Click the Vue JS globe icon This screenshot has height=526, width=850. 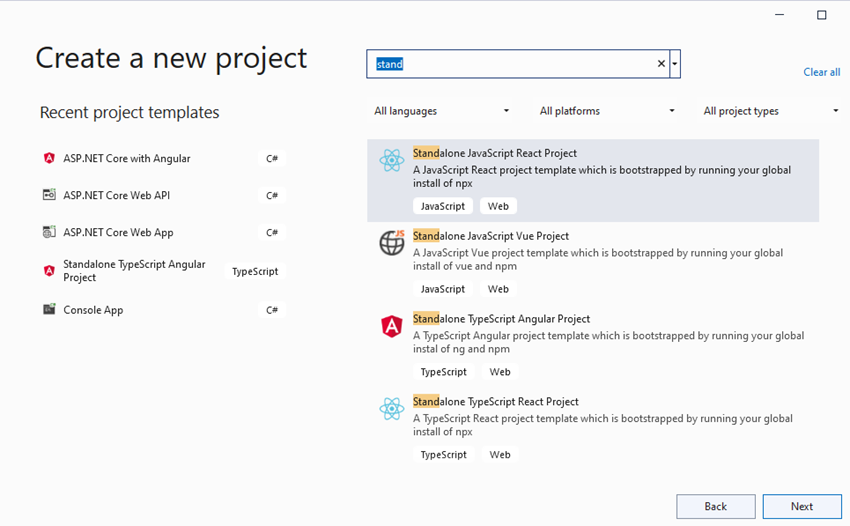(x=391, y=243)
